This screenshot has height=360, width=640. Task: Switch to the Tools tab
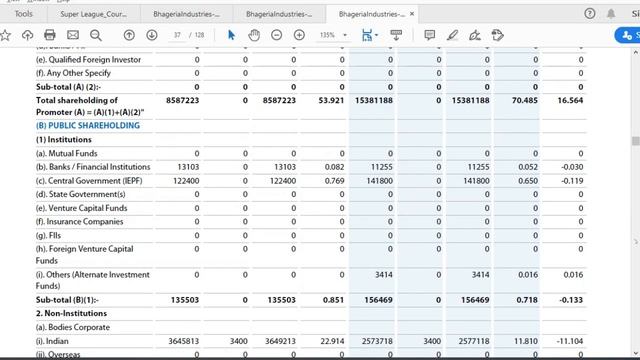23,14
